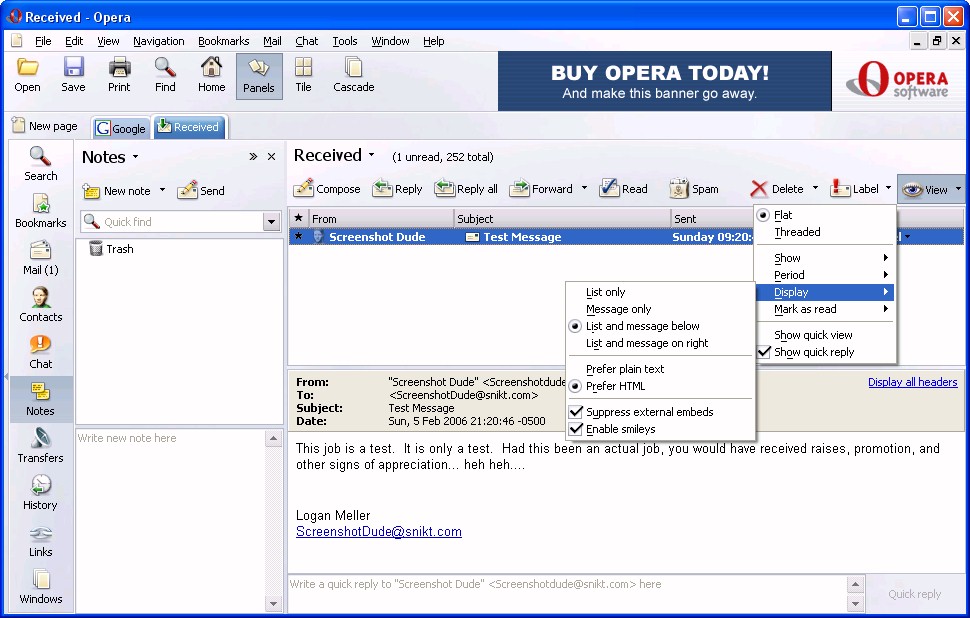Click the Reply all toolbar icon
The height and width of the screenshot is (618, 970).
click(446, 188)
